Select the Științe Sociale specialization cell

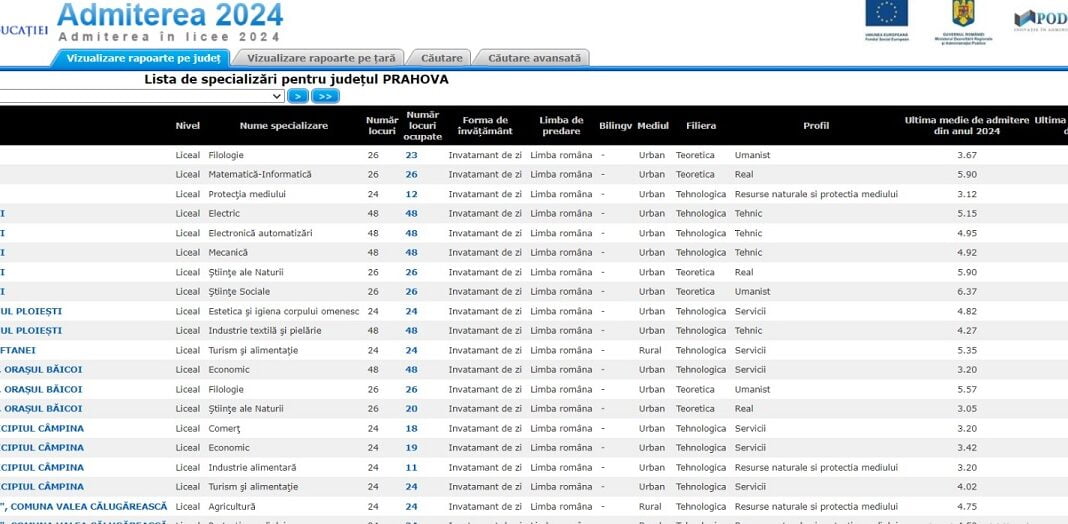(x=238, y=292)
